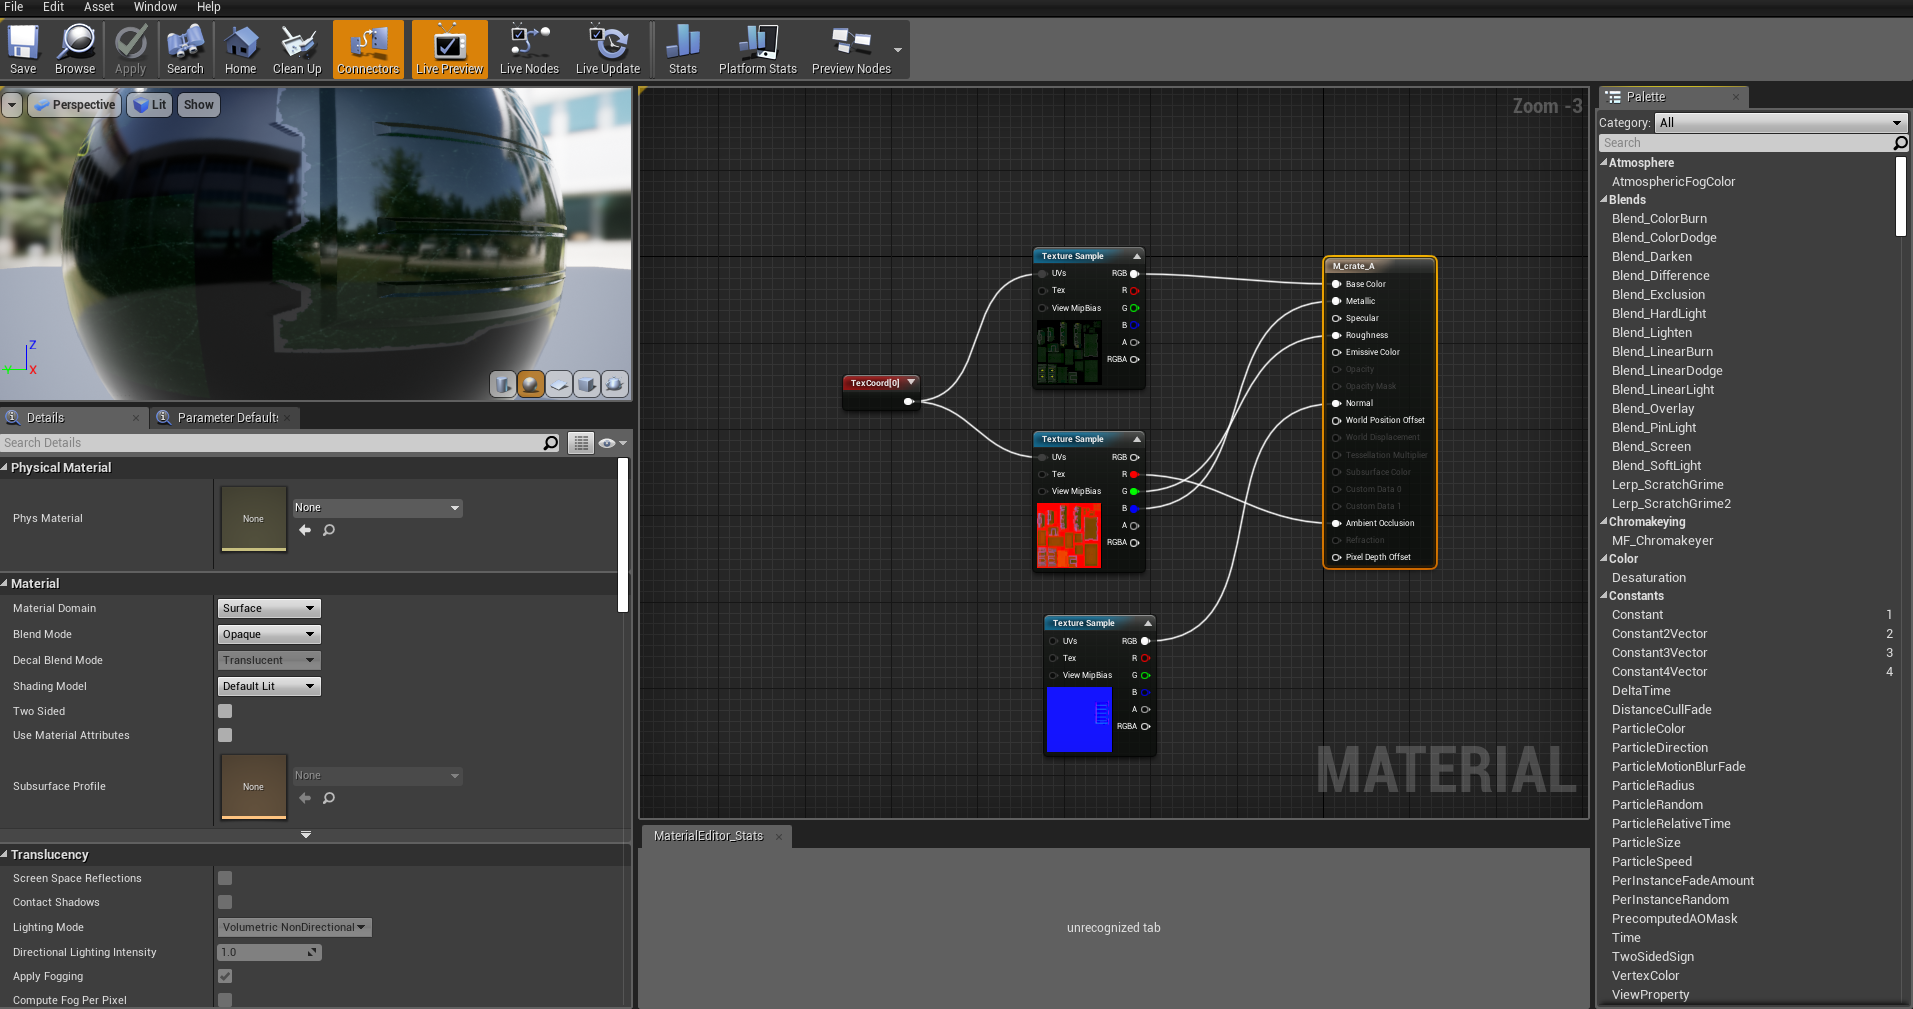Select Desaturation in the Palette list

[1648, 577]
